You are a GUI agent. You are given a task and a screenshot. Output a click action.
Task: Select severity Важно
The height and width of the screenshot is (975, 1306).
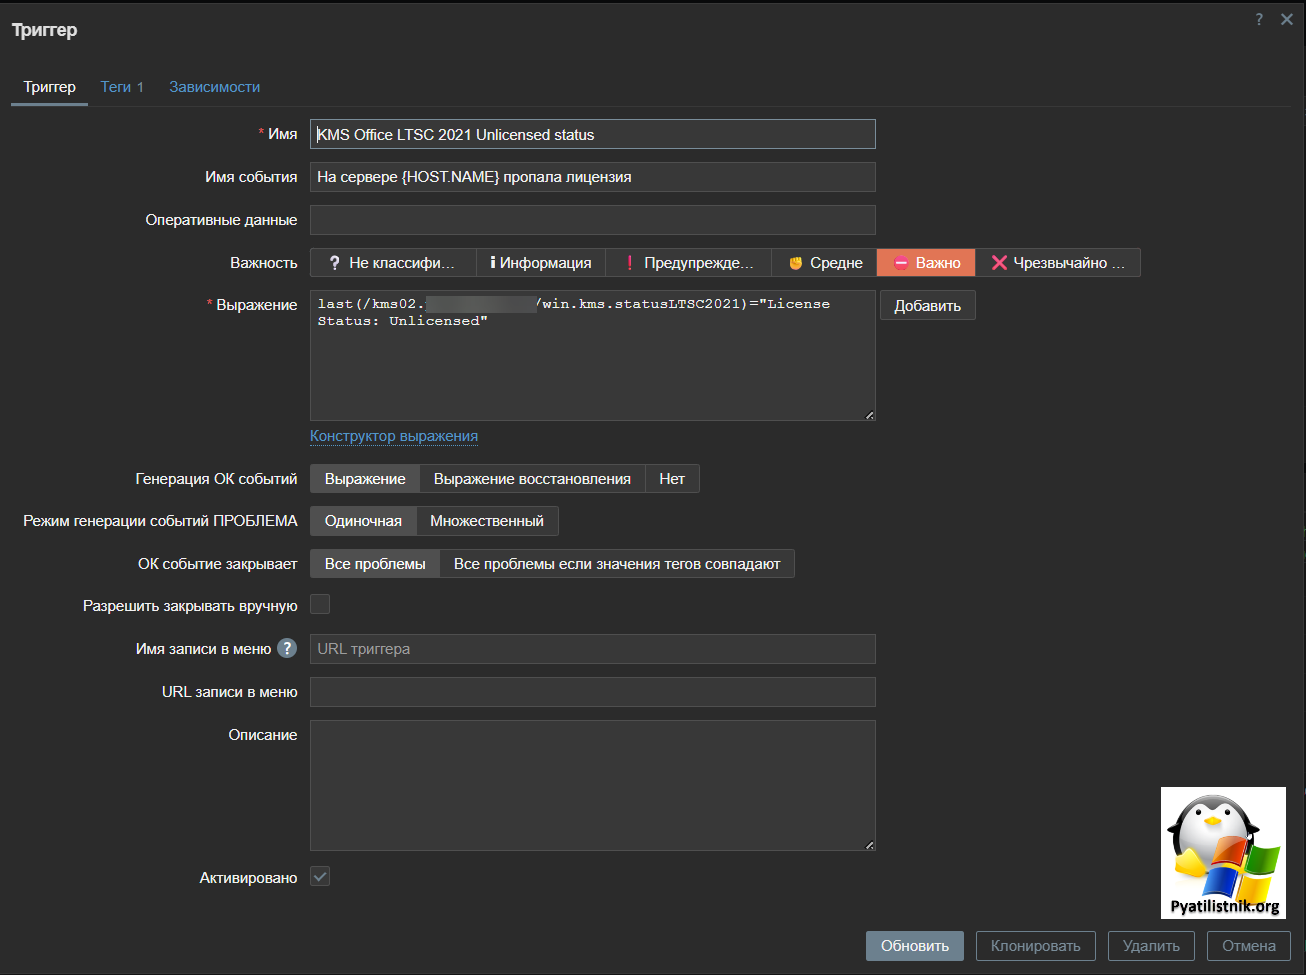(926, 263)
